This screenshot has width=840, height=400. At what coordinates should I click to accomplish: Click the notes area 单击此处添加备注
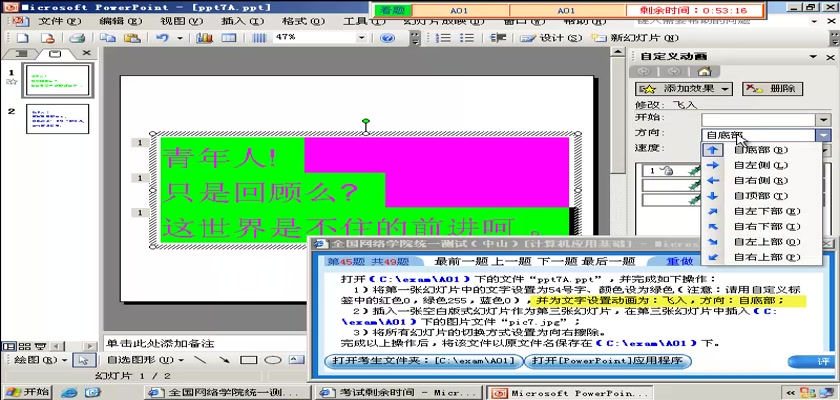(160, 343)
